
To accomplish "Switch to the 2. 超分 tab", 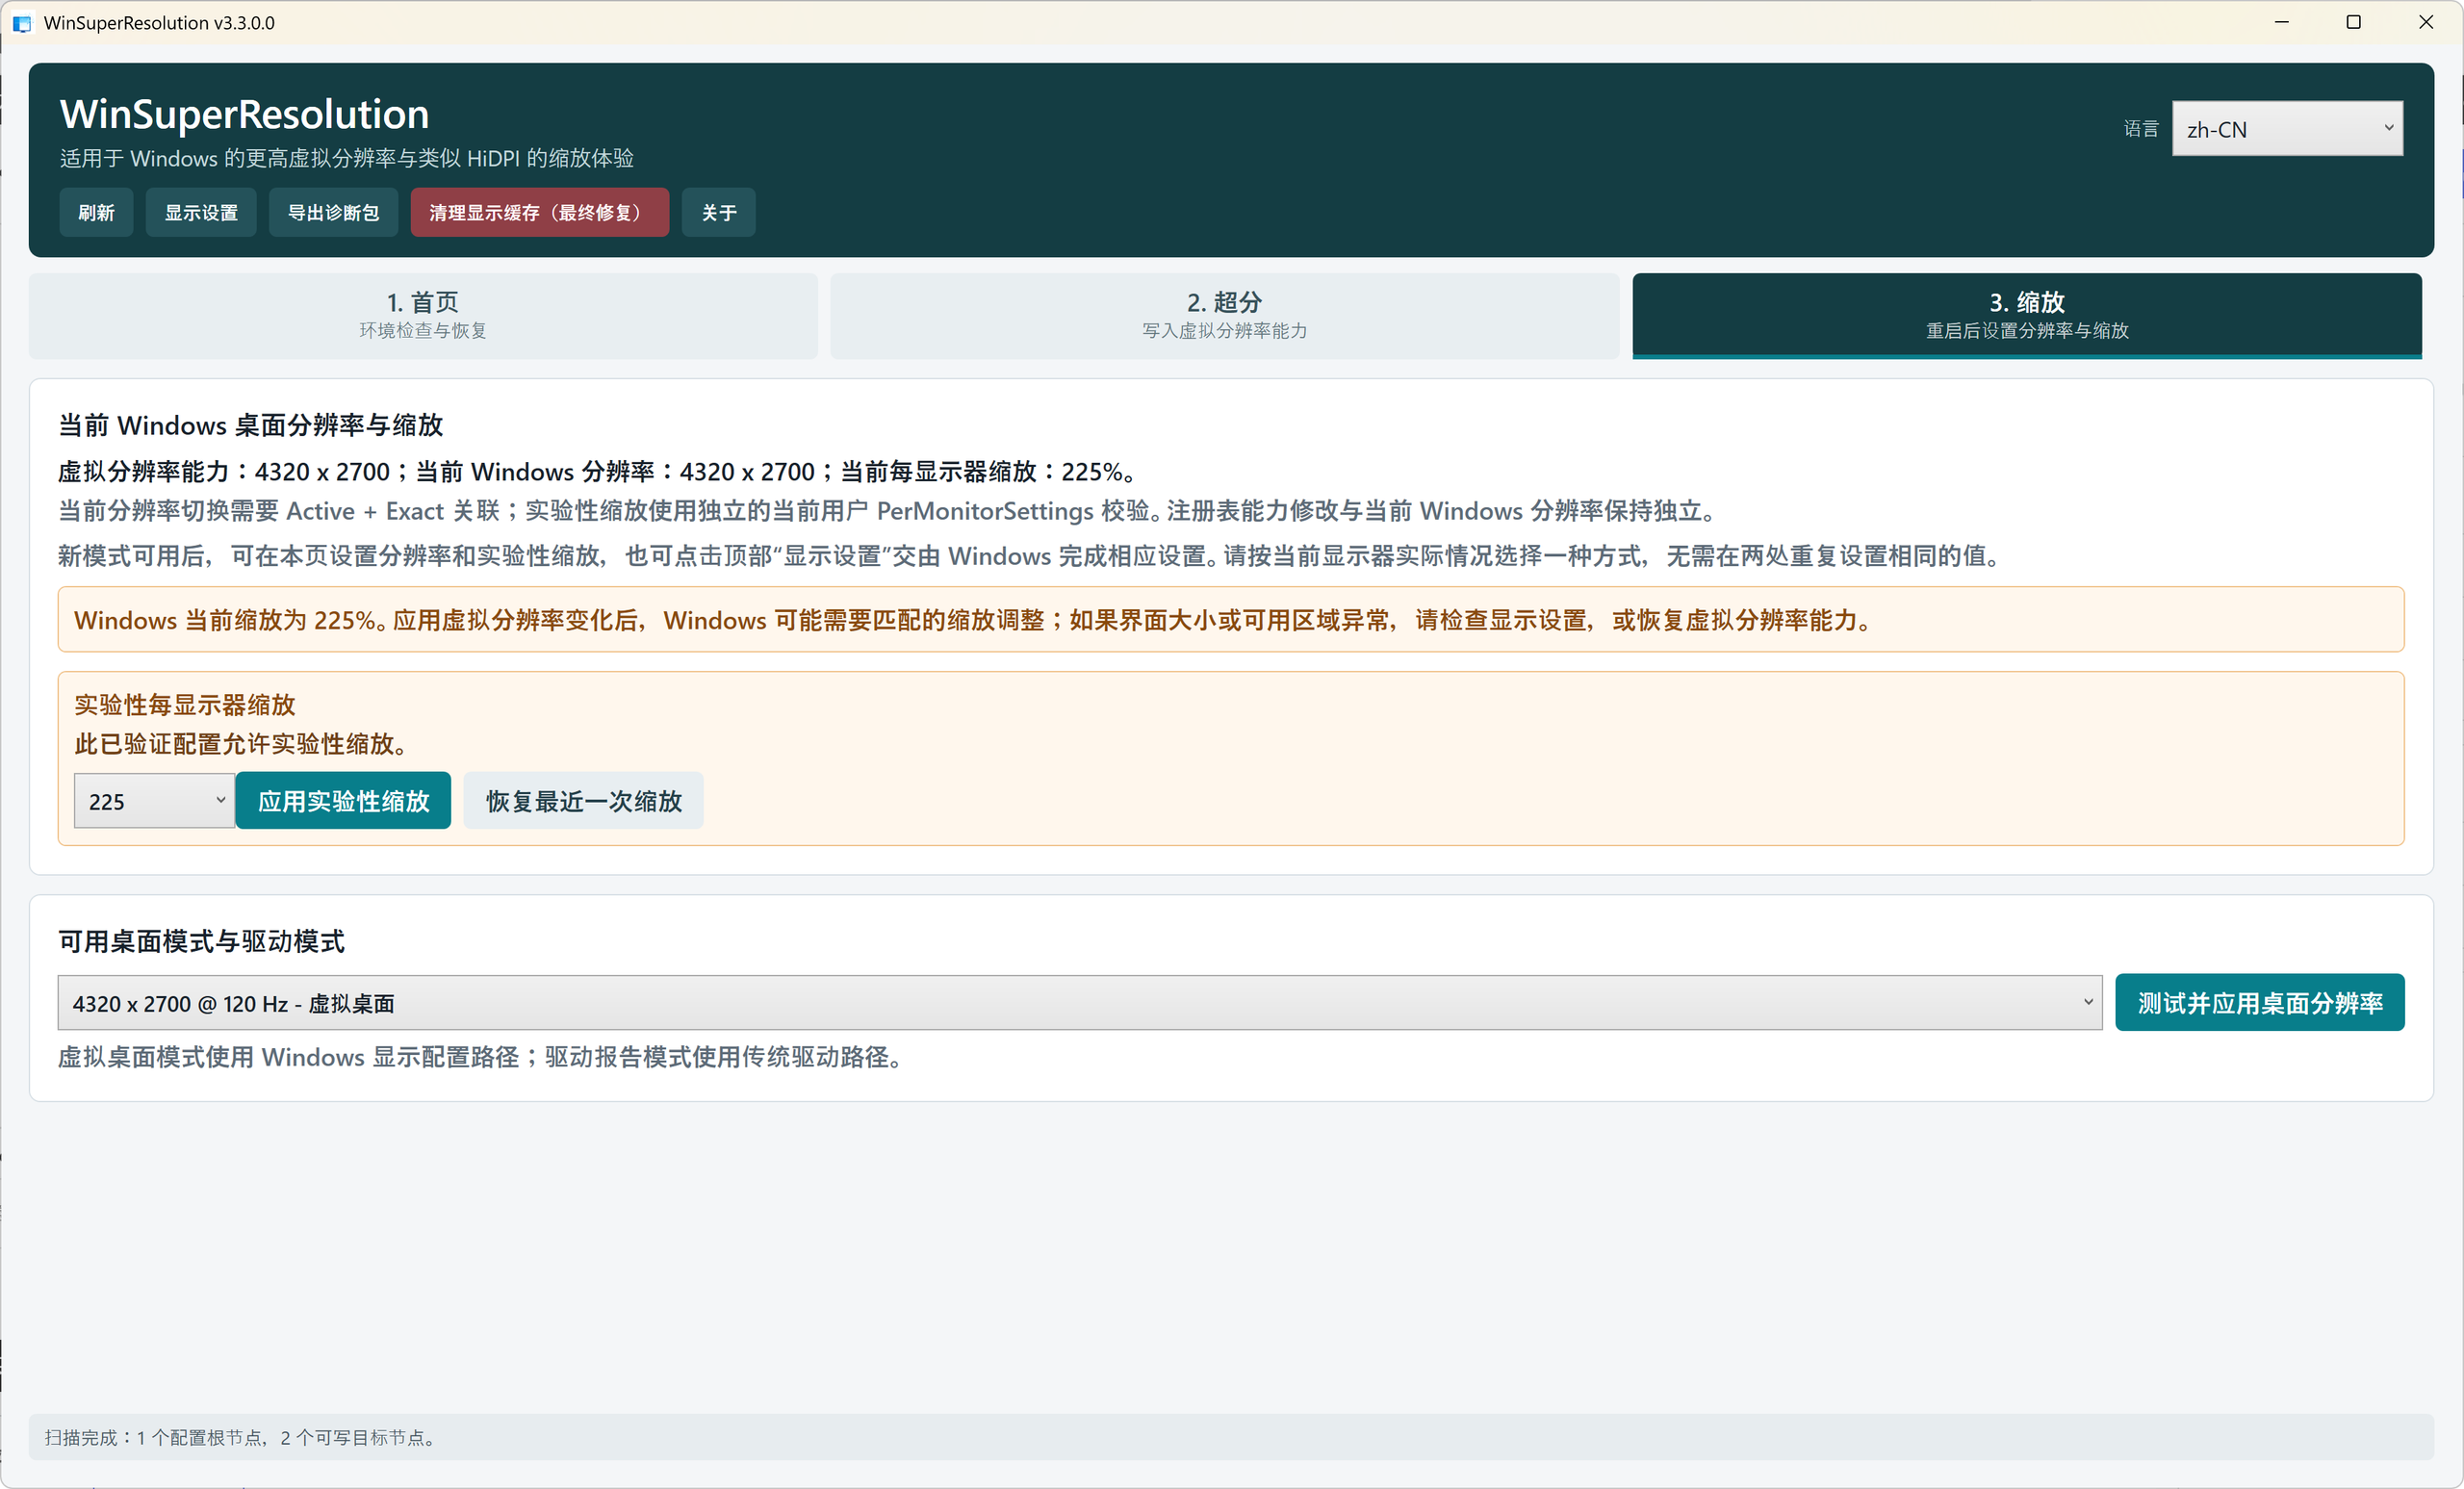I will [1224, 315].
